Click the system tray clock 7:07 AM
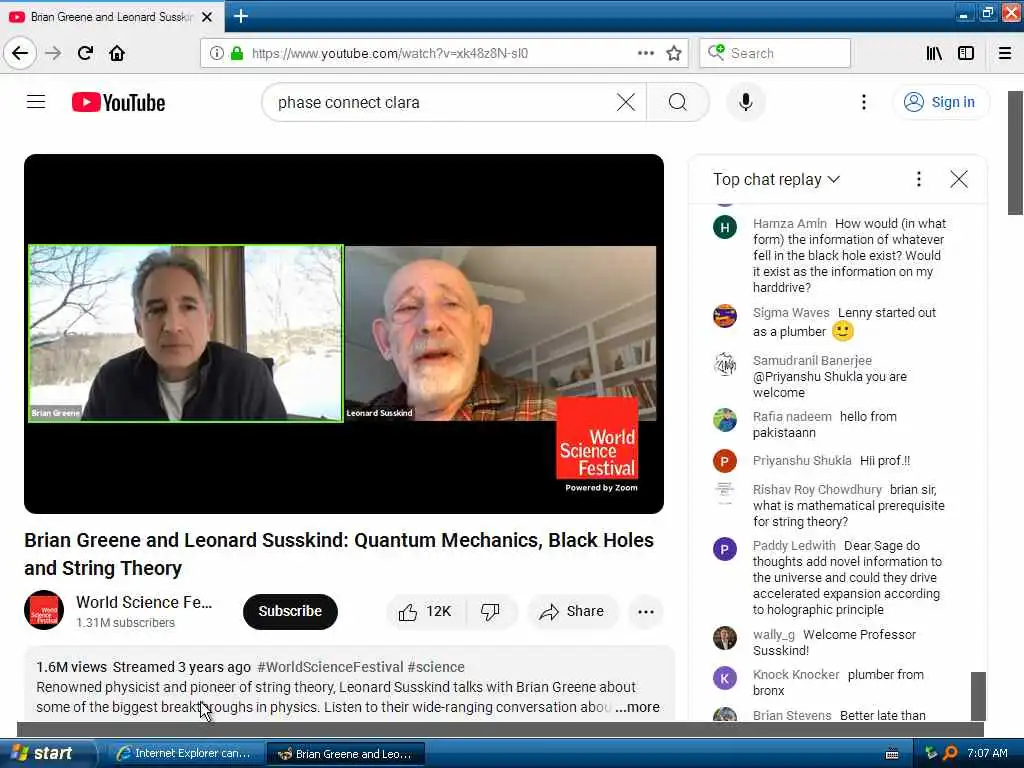Image resolution: width=1024 pixels, height=768 pixels. tap(987, 753)
